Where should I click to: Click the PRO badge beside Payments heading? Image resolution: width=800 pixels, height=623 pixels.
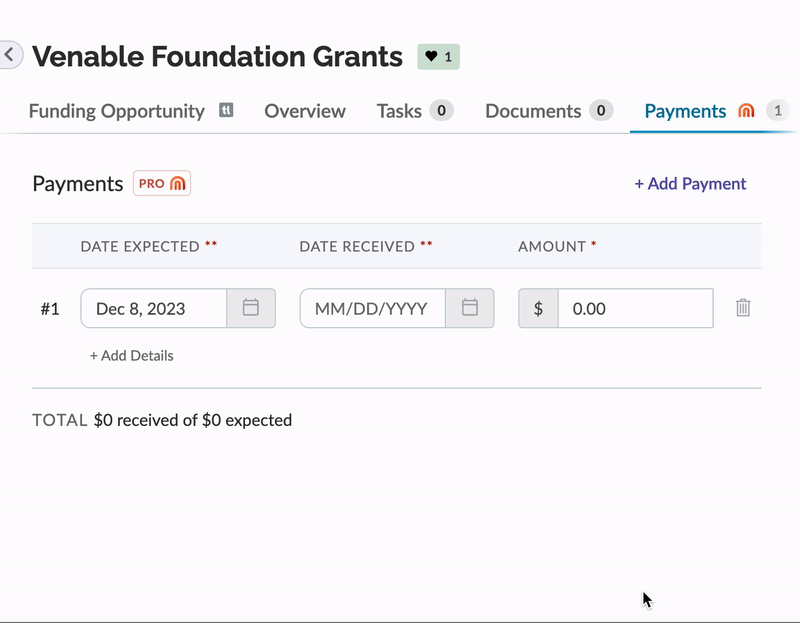162,183
